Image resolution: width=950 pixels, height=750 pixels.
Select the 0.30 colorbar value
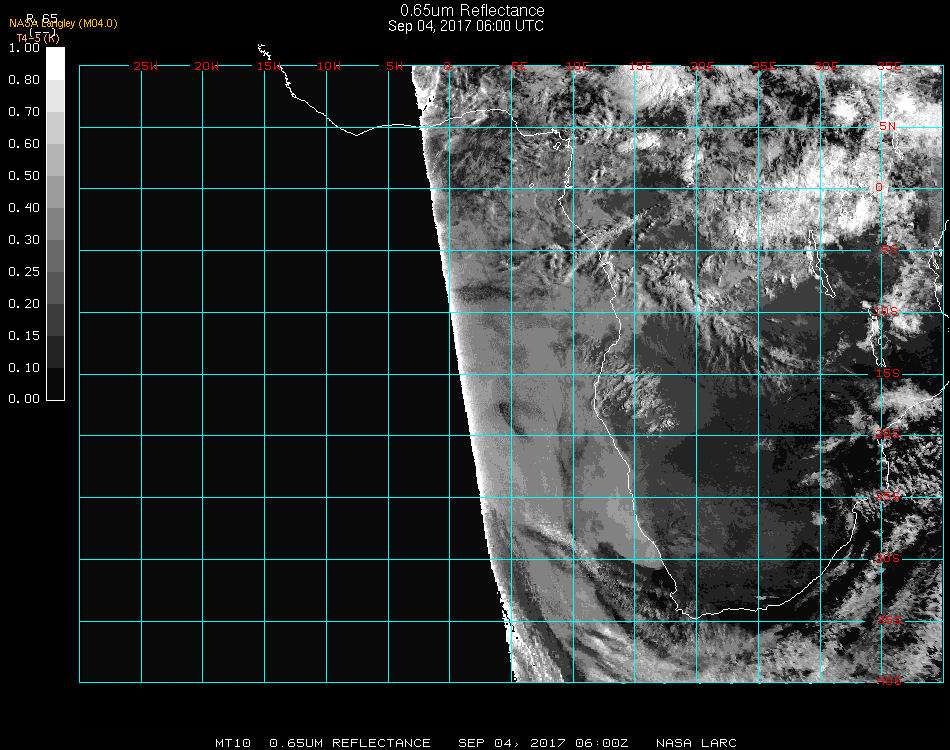pos(24,240)
